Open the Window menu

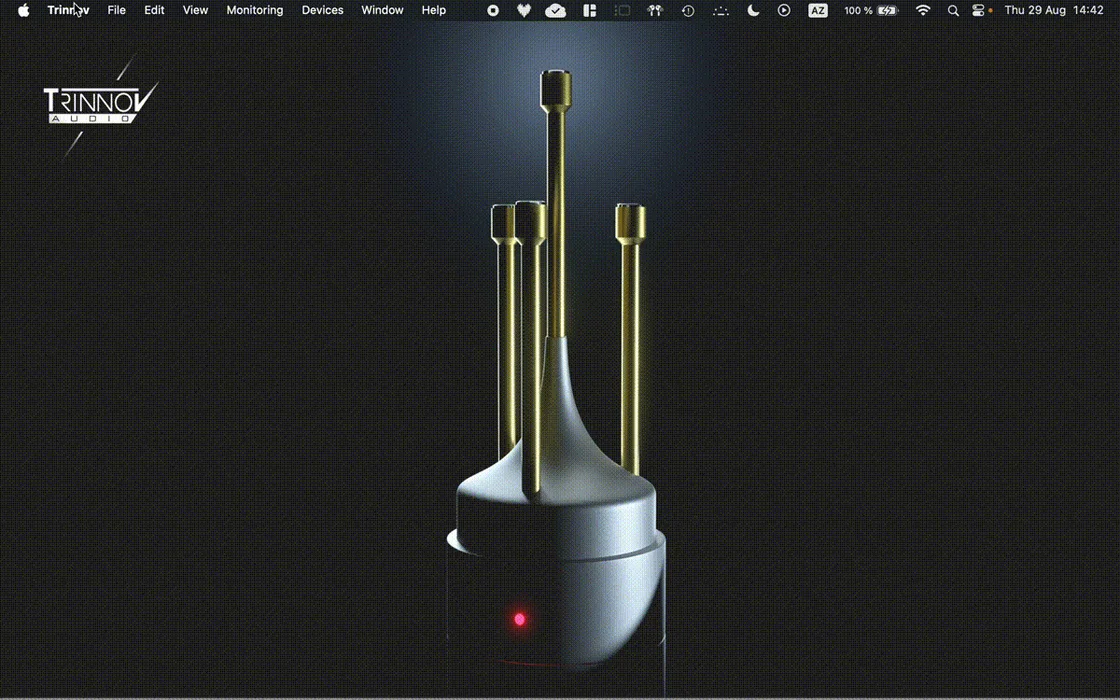[x=382, y=10]
